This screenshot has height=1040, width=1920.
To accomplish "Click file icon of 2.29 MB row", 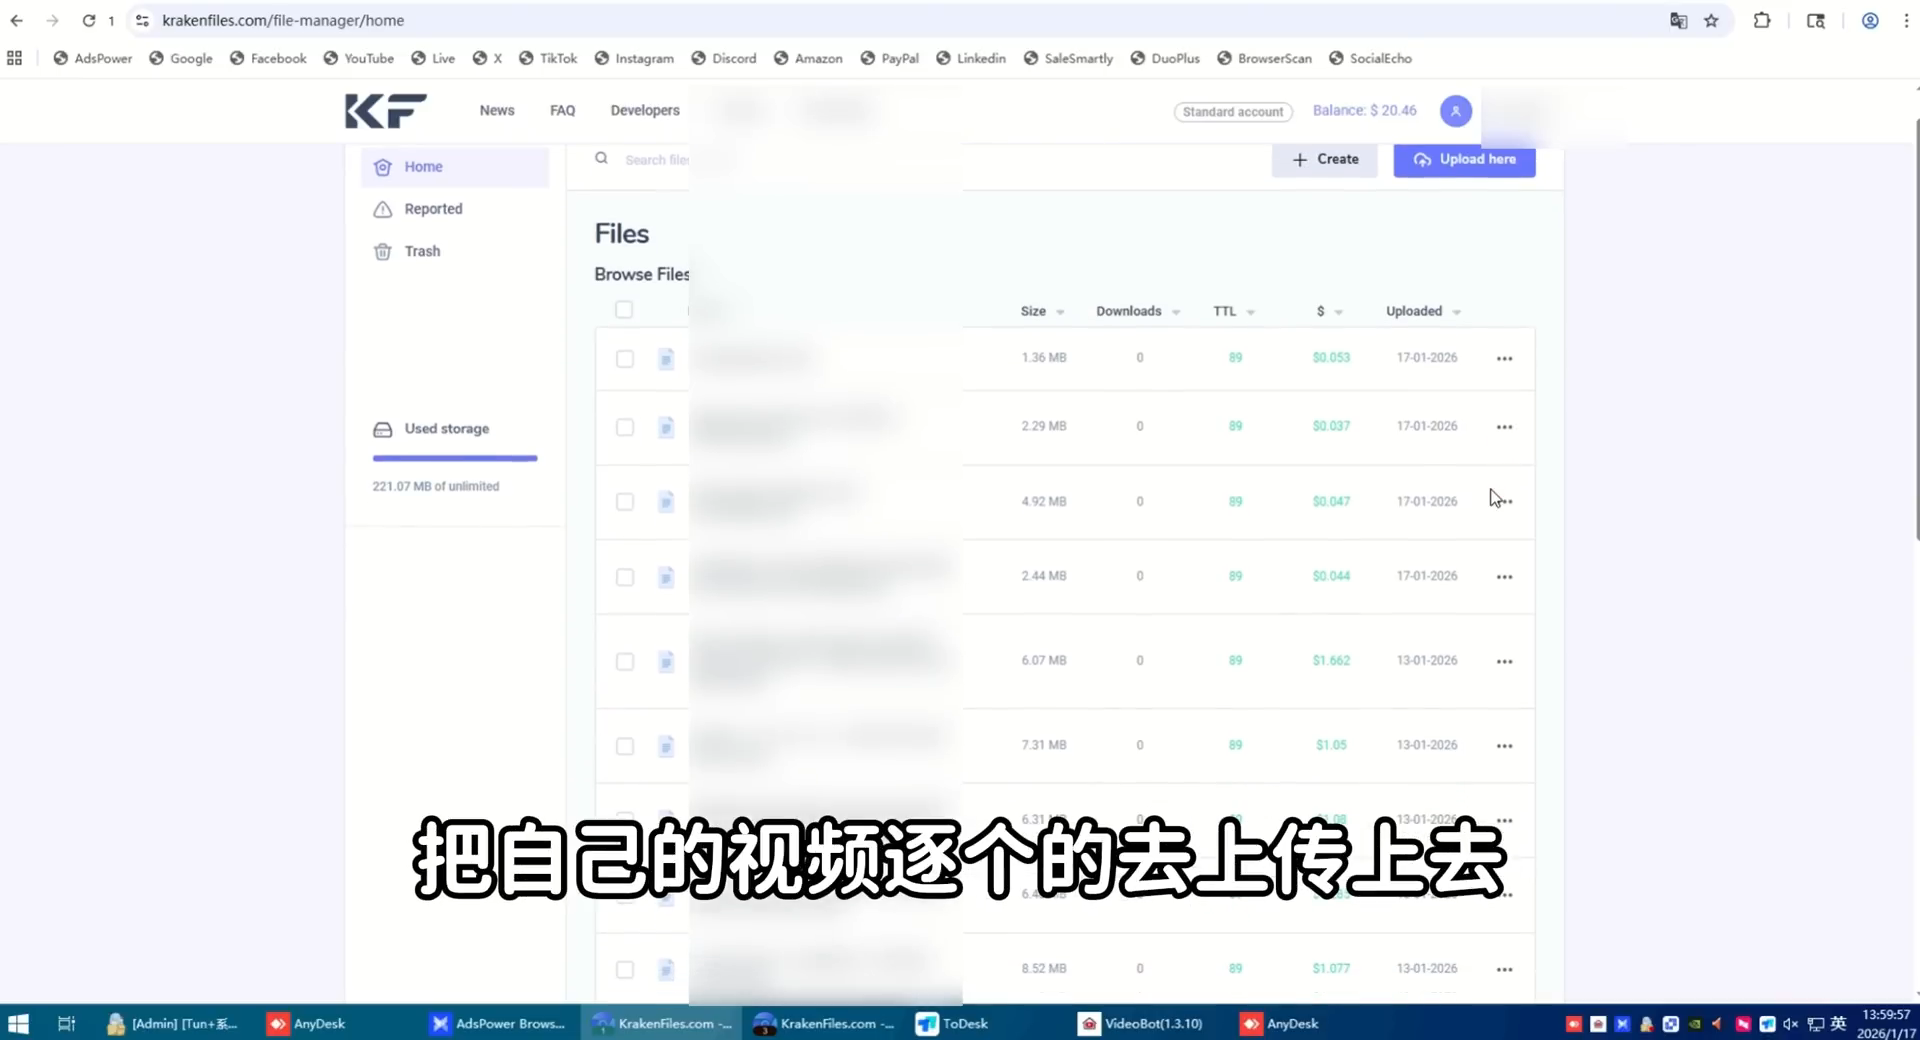I will pyautogui.click(x=666, y=428).
